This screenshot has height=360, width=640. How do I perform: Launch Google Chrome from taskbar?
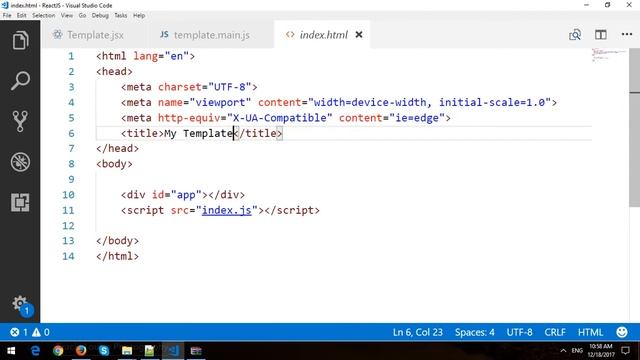[58, 351]
